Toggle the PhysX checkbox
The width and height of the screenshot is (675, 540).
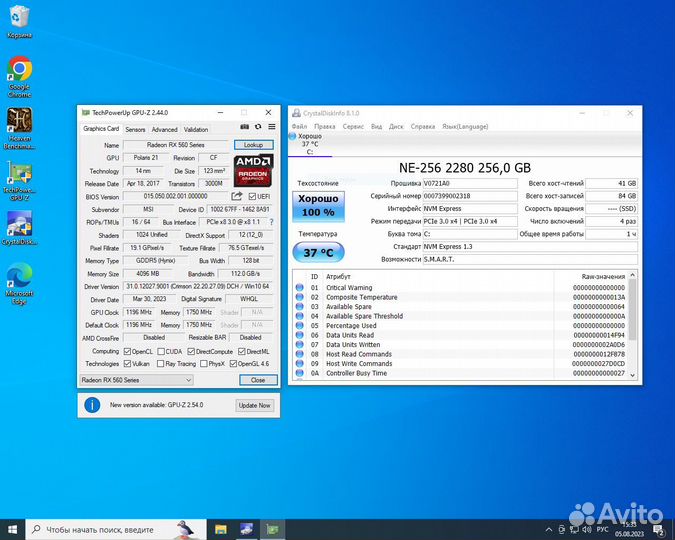[204, 363]
